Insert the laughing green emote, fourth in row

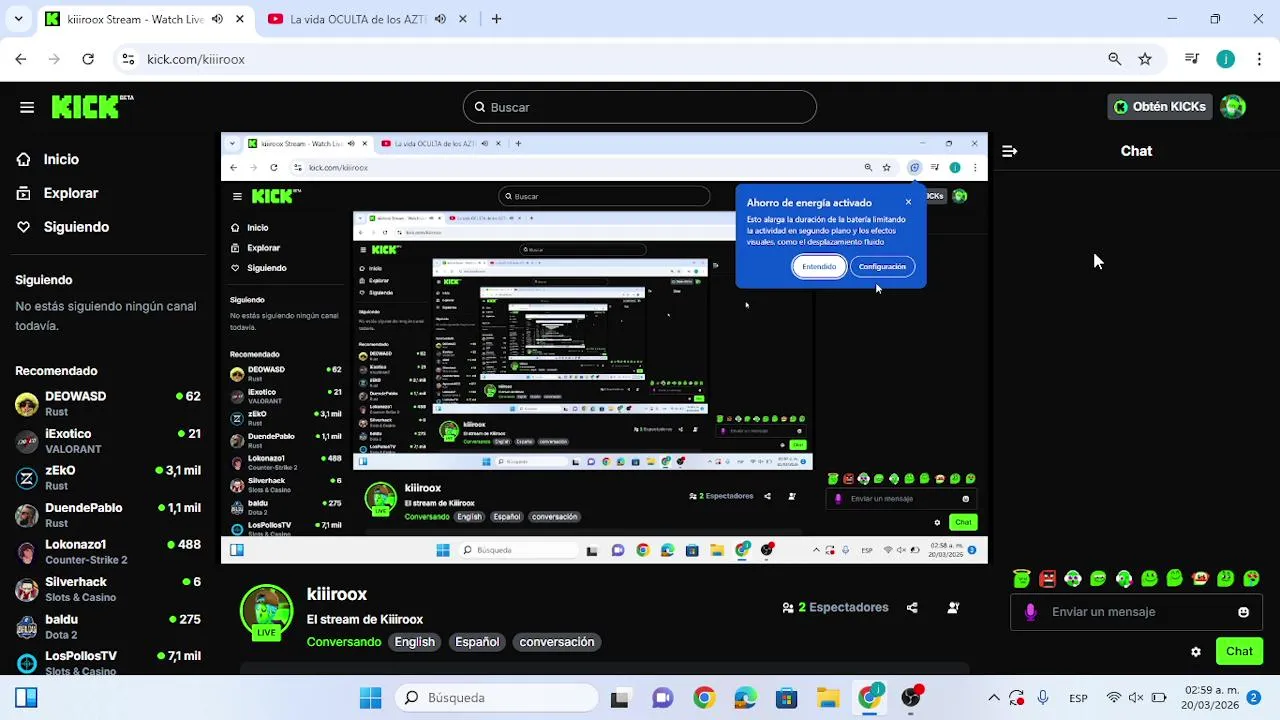1098,578
